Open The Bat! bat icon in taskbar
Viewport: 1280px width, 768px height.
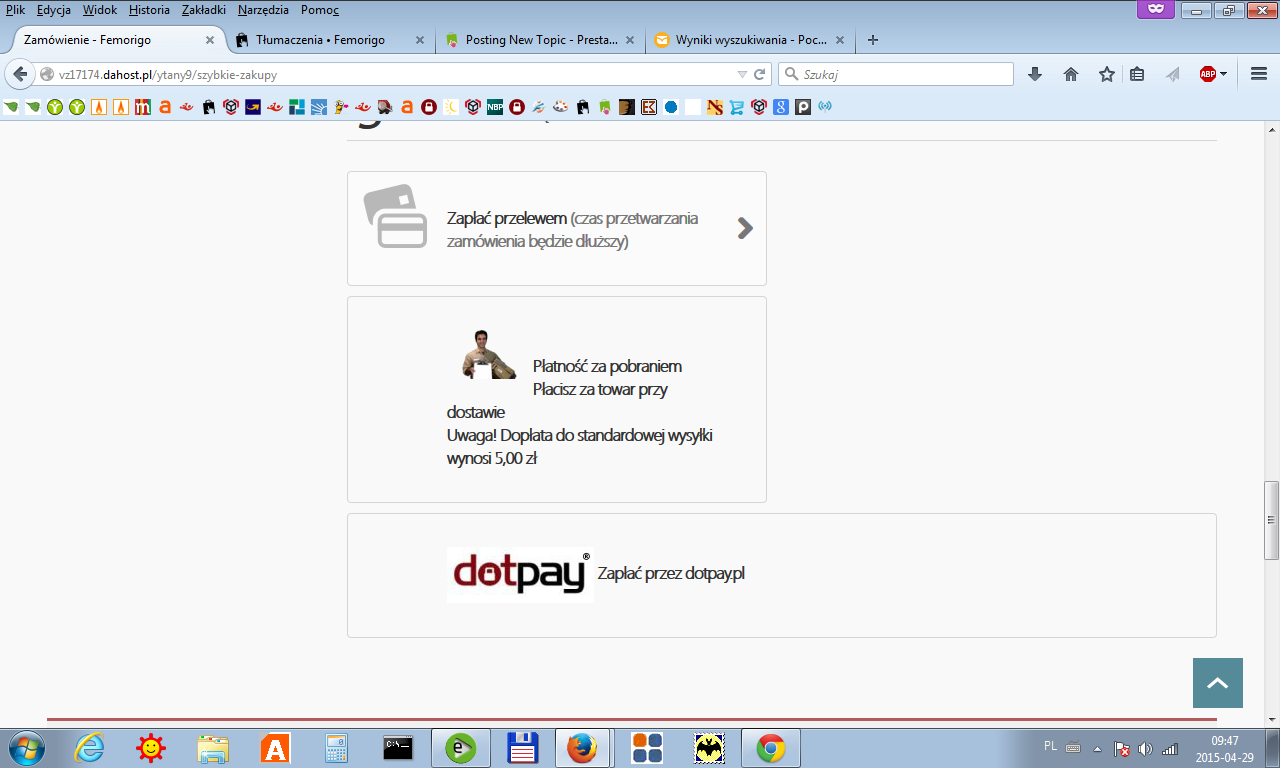coord(709,747)
